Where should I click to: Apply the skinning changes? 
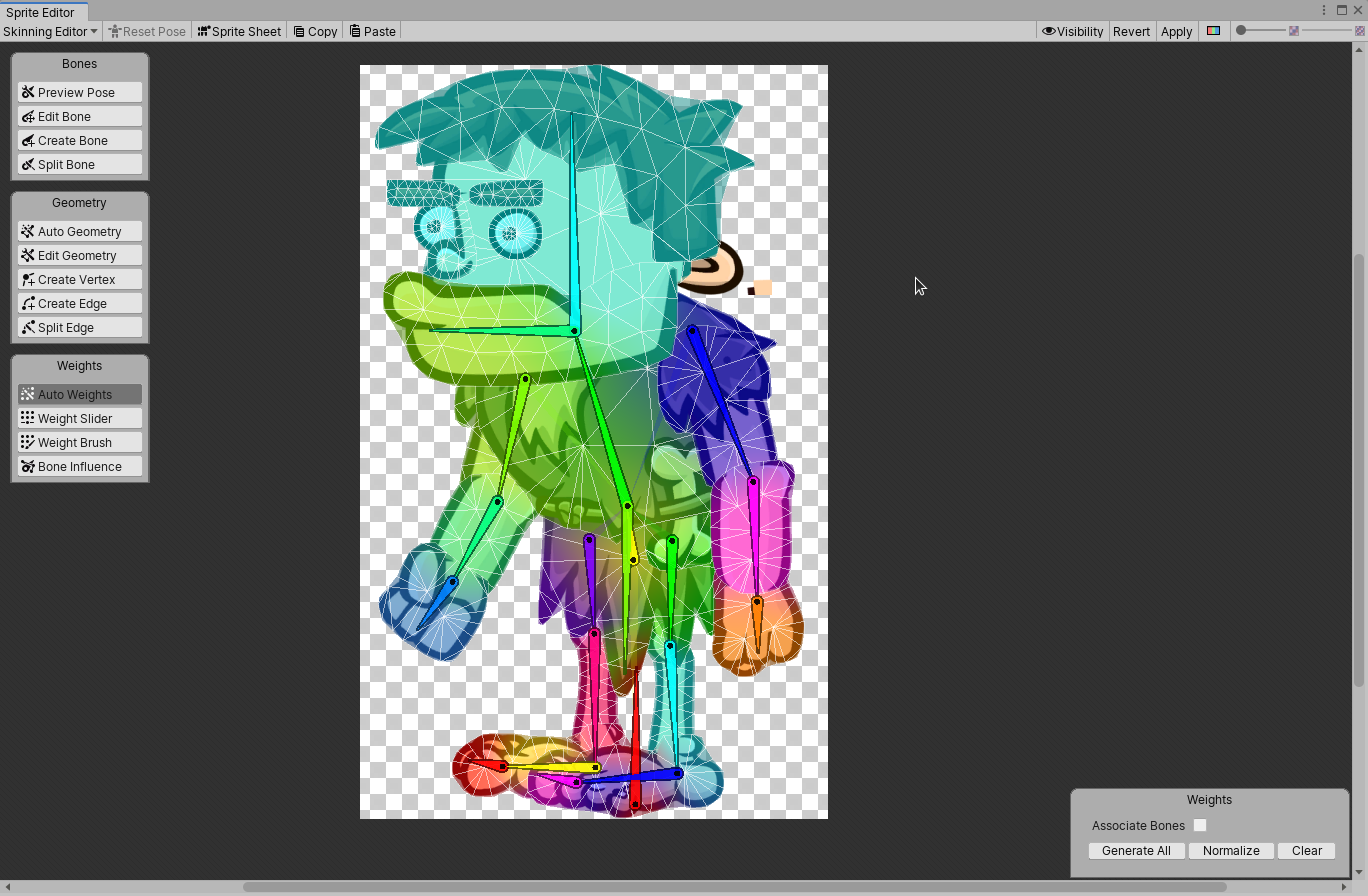pyautogui.click(x=1176, y=31)
